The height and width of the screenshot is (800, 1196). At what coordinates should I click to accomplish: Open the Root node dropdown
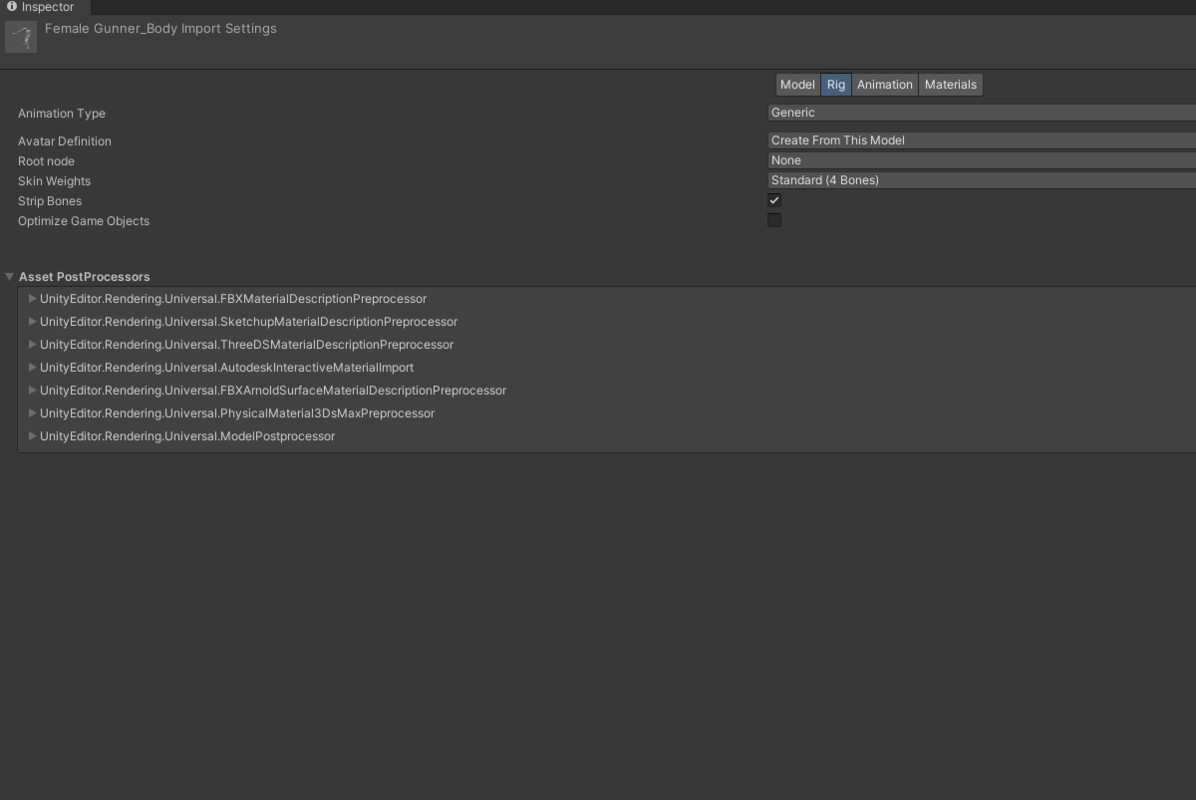point(980,160)
